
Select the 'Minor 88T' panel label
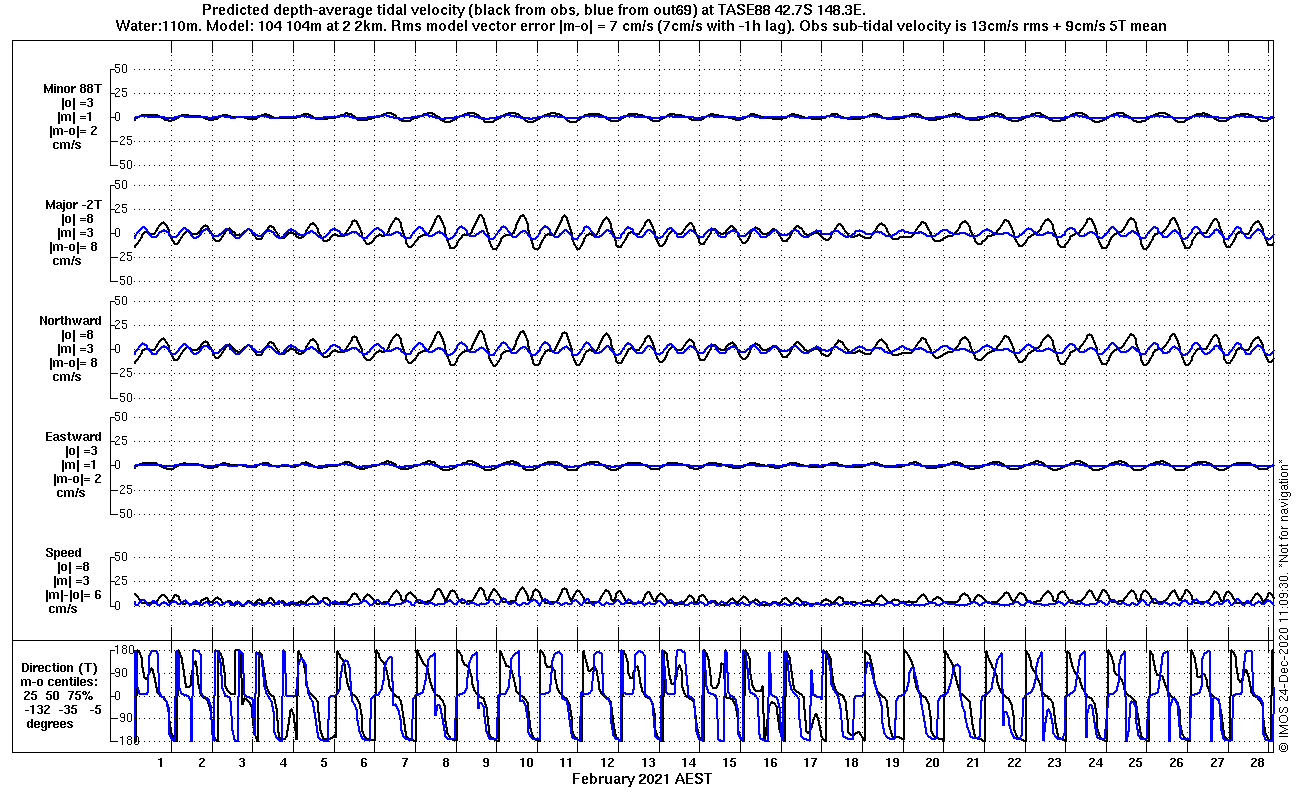[x=72, y=89]
